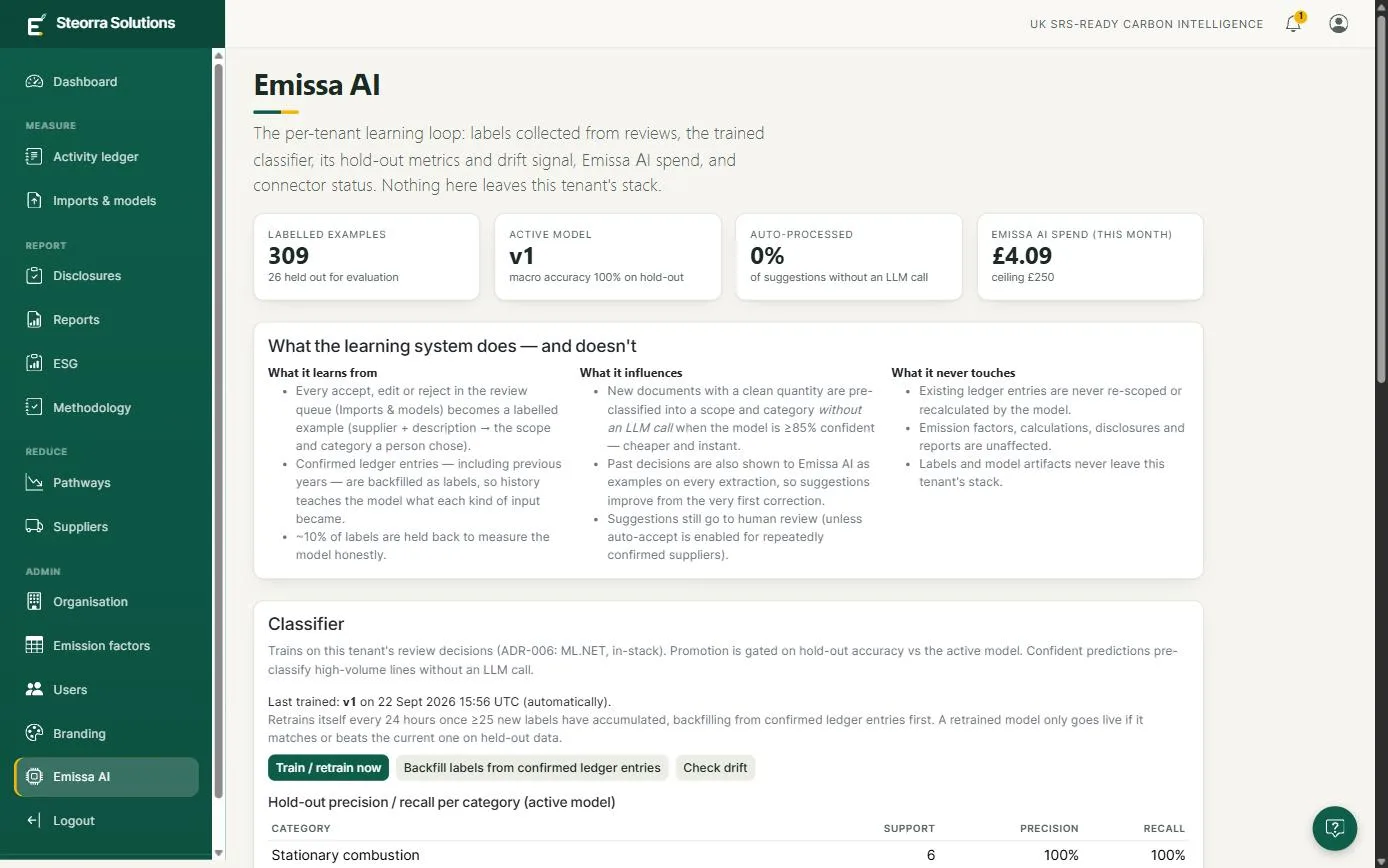
Task: Navigate to Disclosures
Action: (106, 276)
